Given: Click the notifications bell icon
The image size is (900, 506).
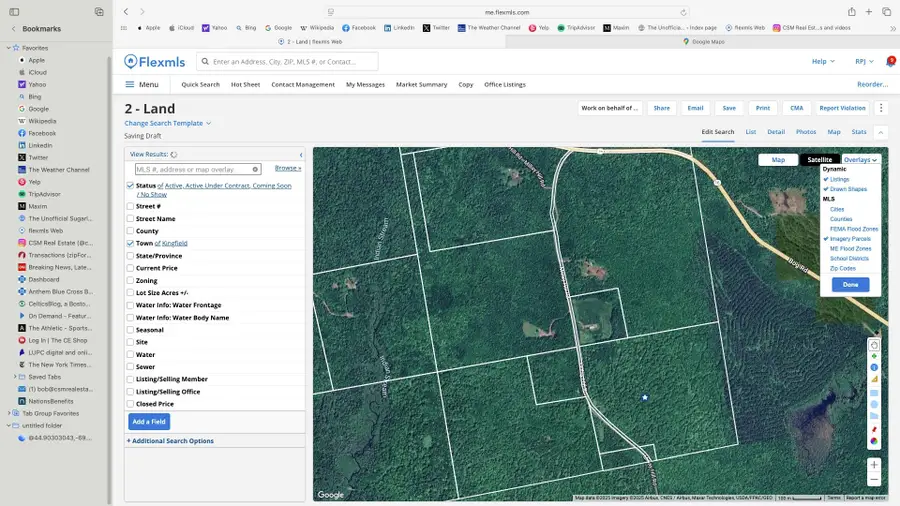Looking at the screenshot, I should click(x=890, y=61).
